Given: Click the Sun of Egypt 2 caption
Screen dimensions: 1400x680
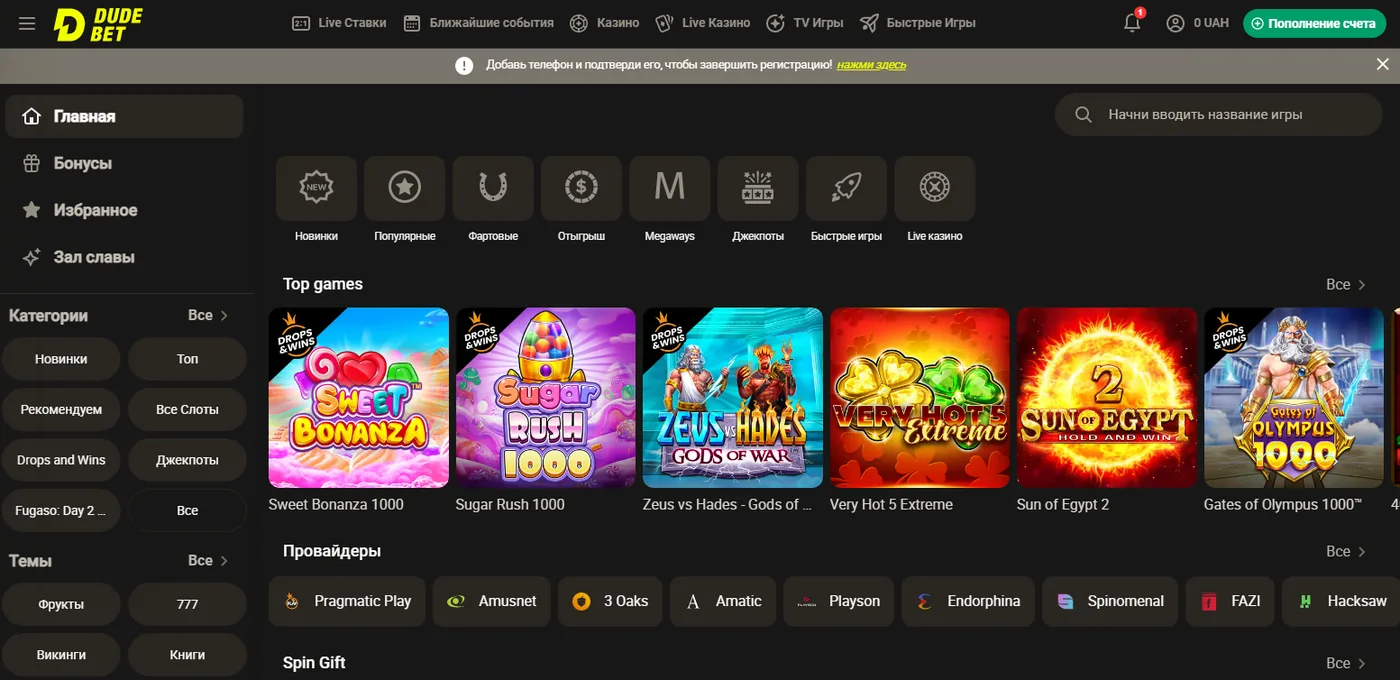Looking at the screenshot, I should 1063,505.
